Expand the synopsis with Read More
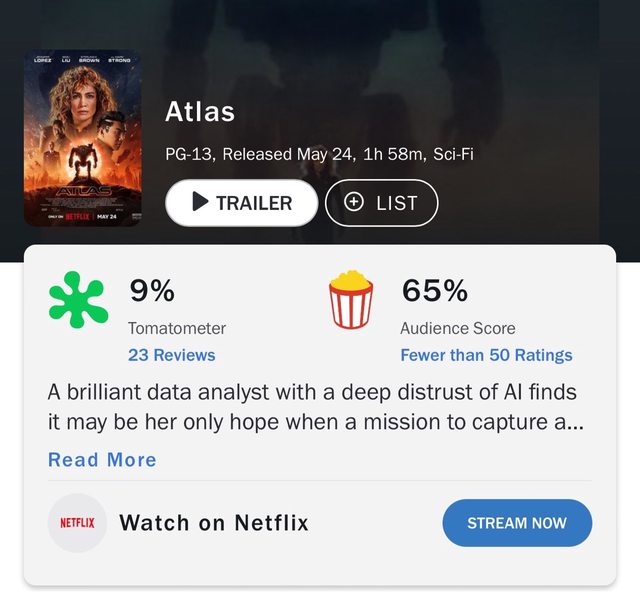Screen dimensions: 640x596 click(x=102, y=460)
